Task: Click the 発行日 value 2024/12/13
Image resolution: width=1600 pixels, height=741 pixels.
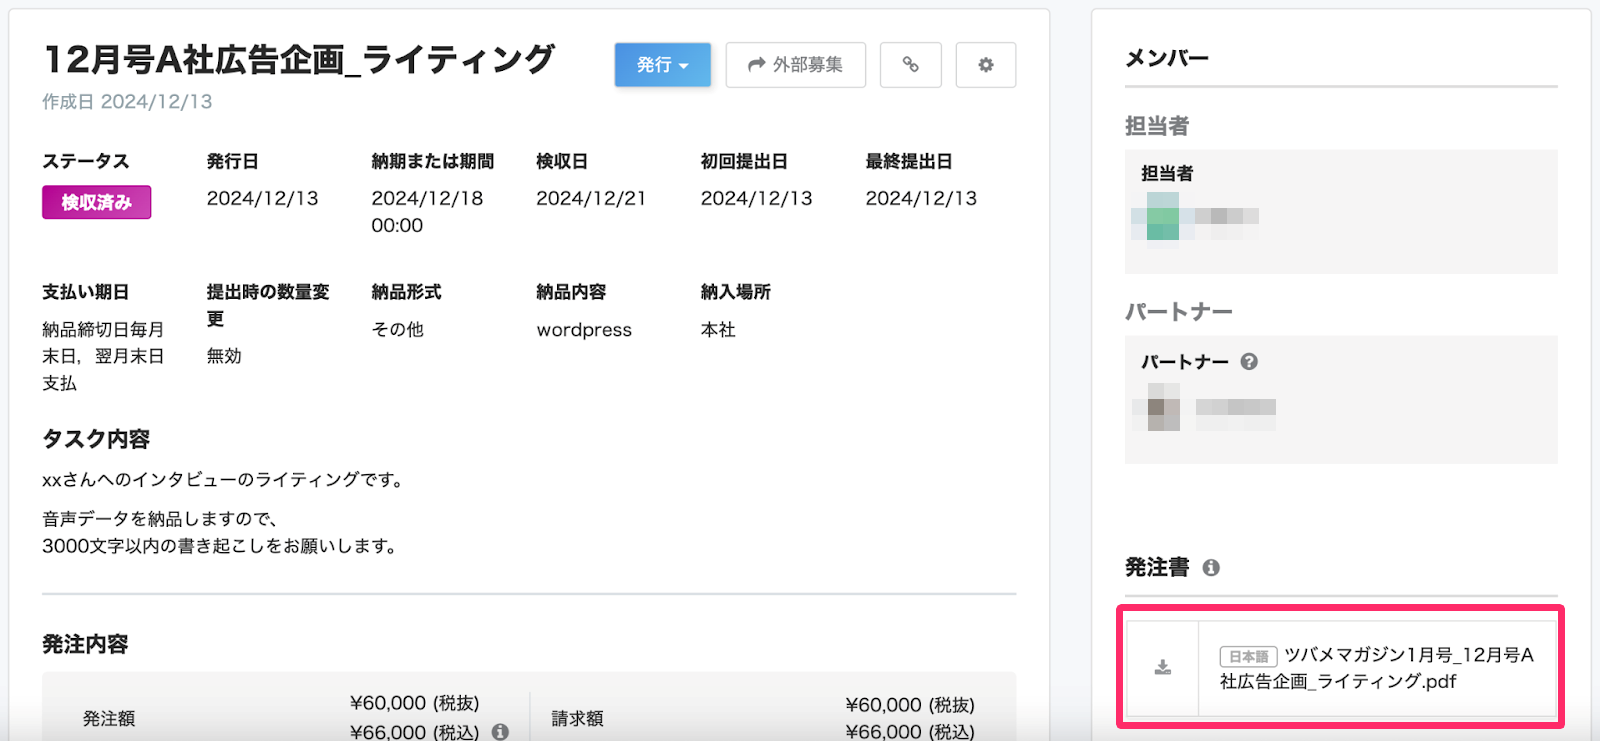Action: point(262,198)
